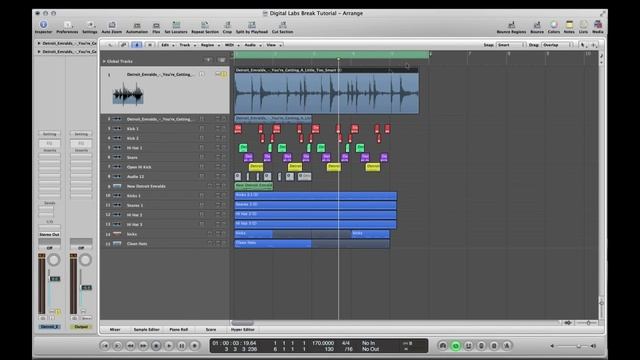Switch to the Mixer tab
The height and width of the screenshot is (360, 640).
115,329
